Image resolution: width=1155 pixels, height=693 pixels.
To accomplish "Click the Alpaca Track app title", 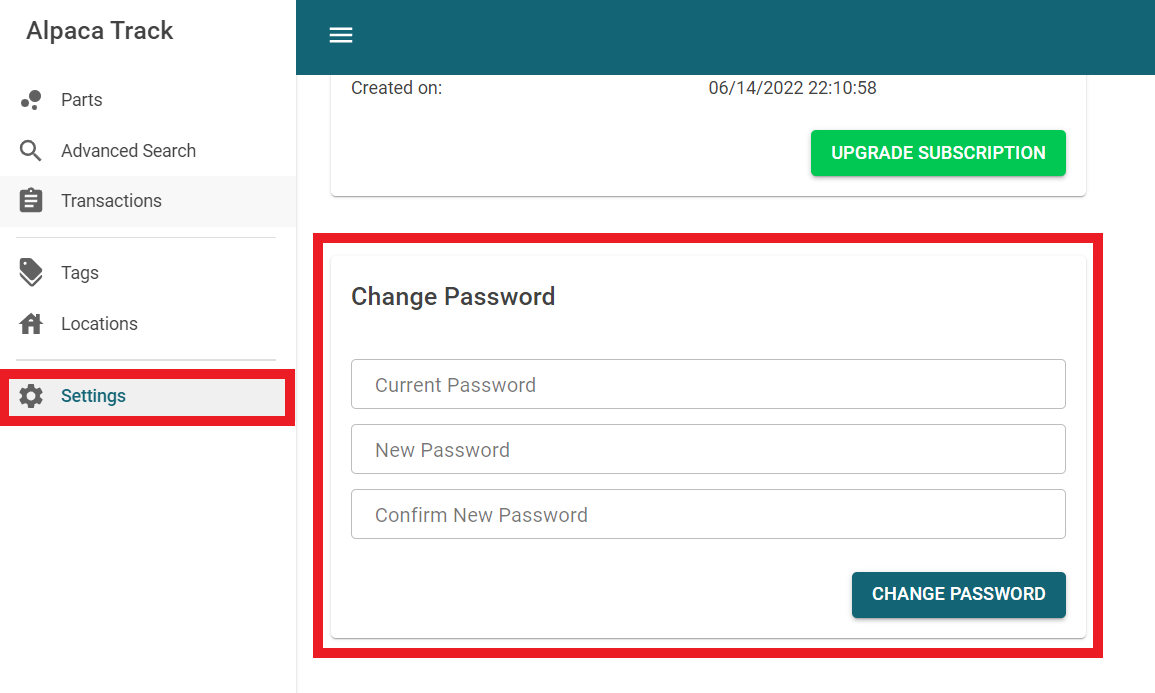I will tap(100, 31).
